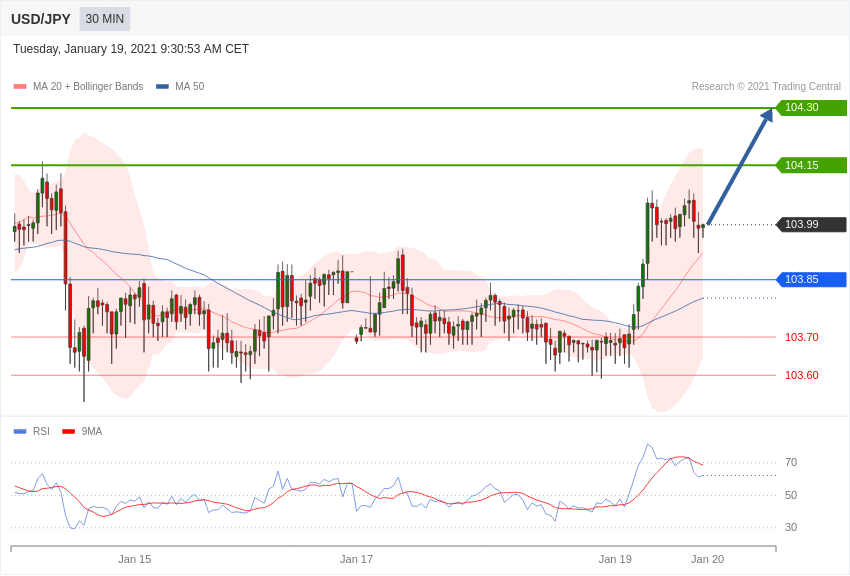Click the 103.85 blue pivot label
Screen dimensions: 850x576
pyautogui.click(x=811, y=280)
